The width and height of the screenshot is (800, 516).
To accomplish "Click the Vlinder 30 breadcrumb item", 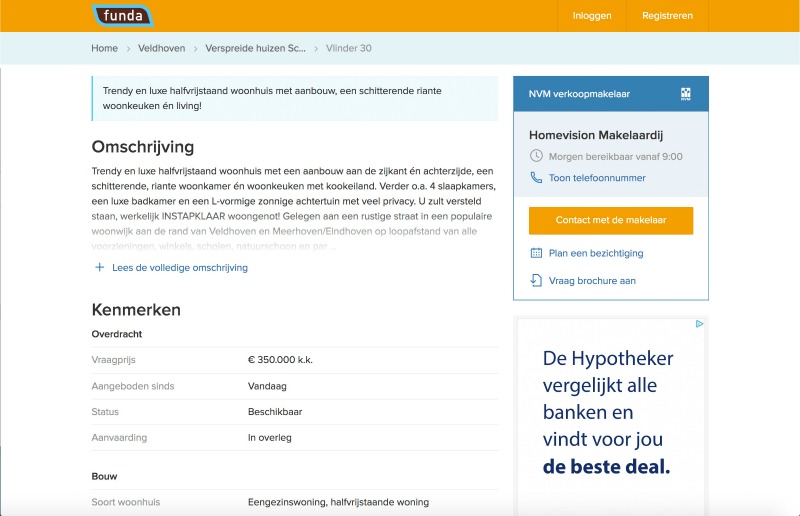I will pyautogui.click(x=349, y=48).
